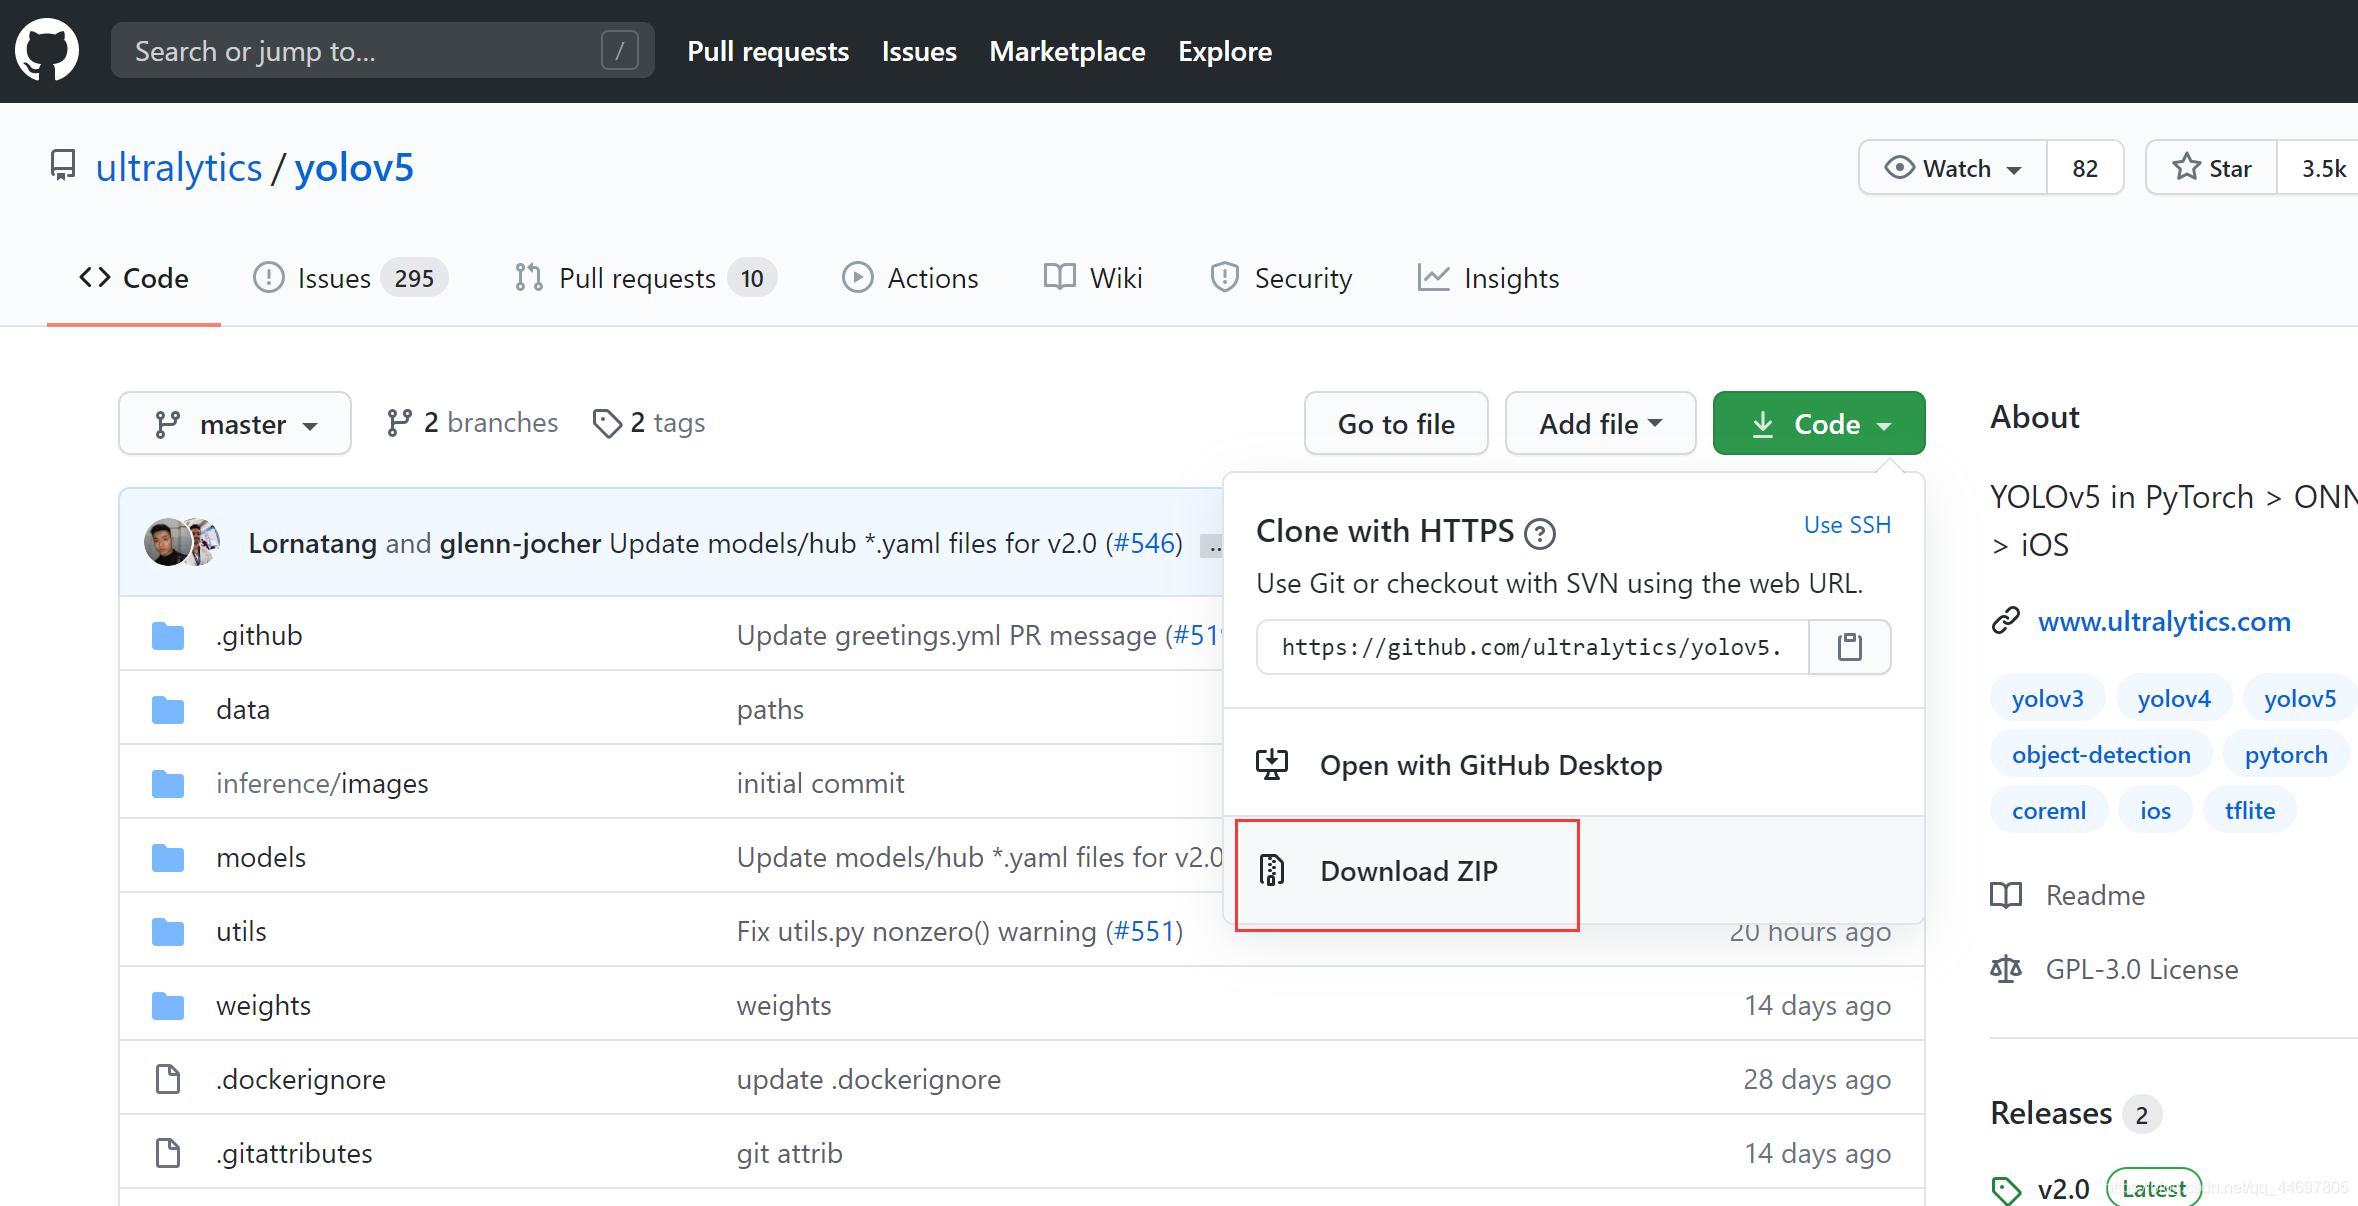Click the inference folder icon
The width and height of the screenshot is (2358, 1206).
tap(168, 784)
